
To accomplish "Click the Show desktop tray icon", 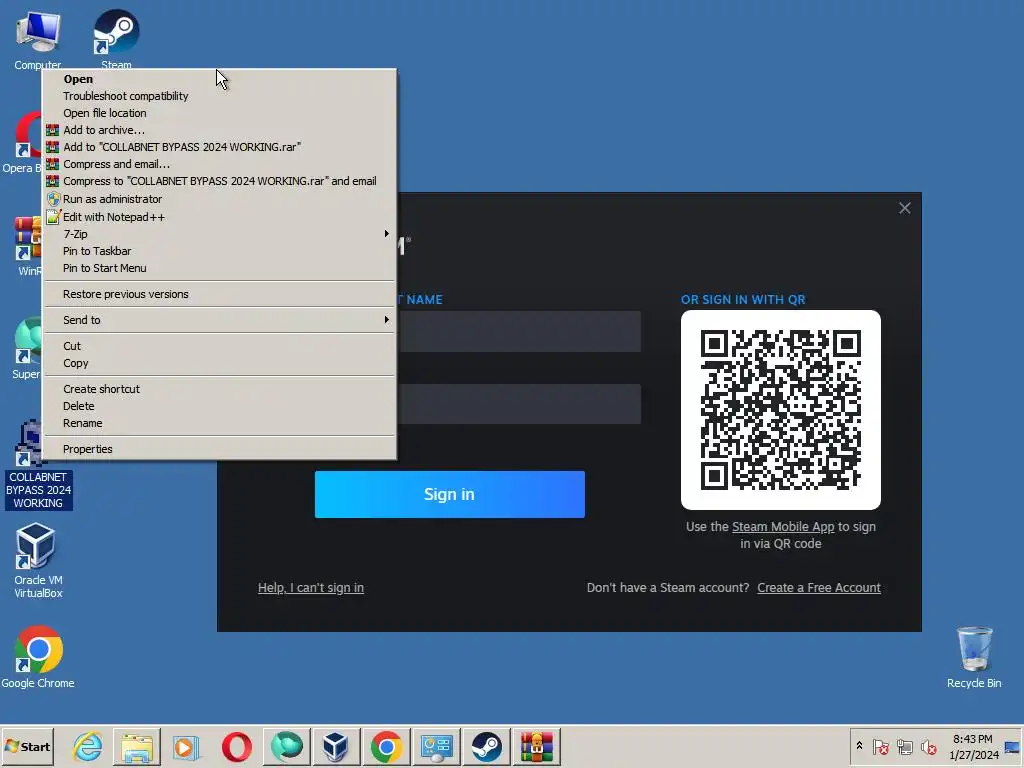I will pos(1013,746).
